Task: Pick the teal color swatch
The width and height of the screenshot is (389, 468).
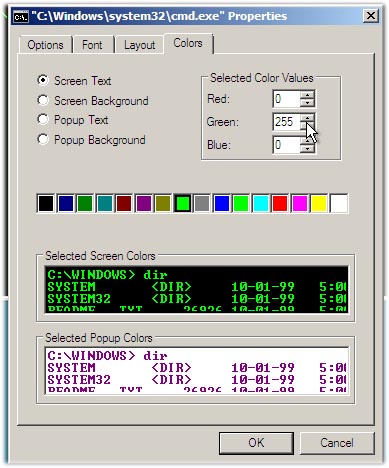Action: pyautogui.click(x=104, y=203)
